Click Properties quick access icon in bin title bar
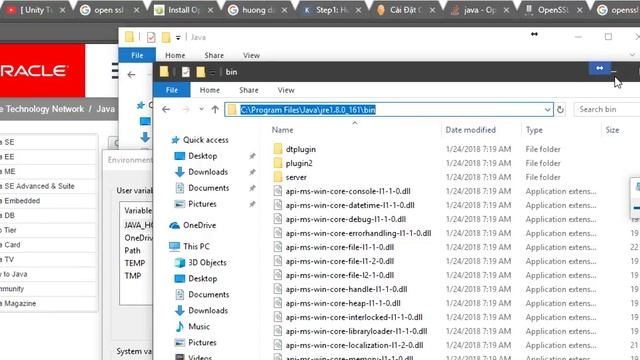Image resolution: width=640 pixels, height=360 pixels. click(186, 72)
